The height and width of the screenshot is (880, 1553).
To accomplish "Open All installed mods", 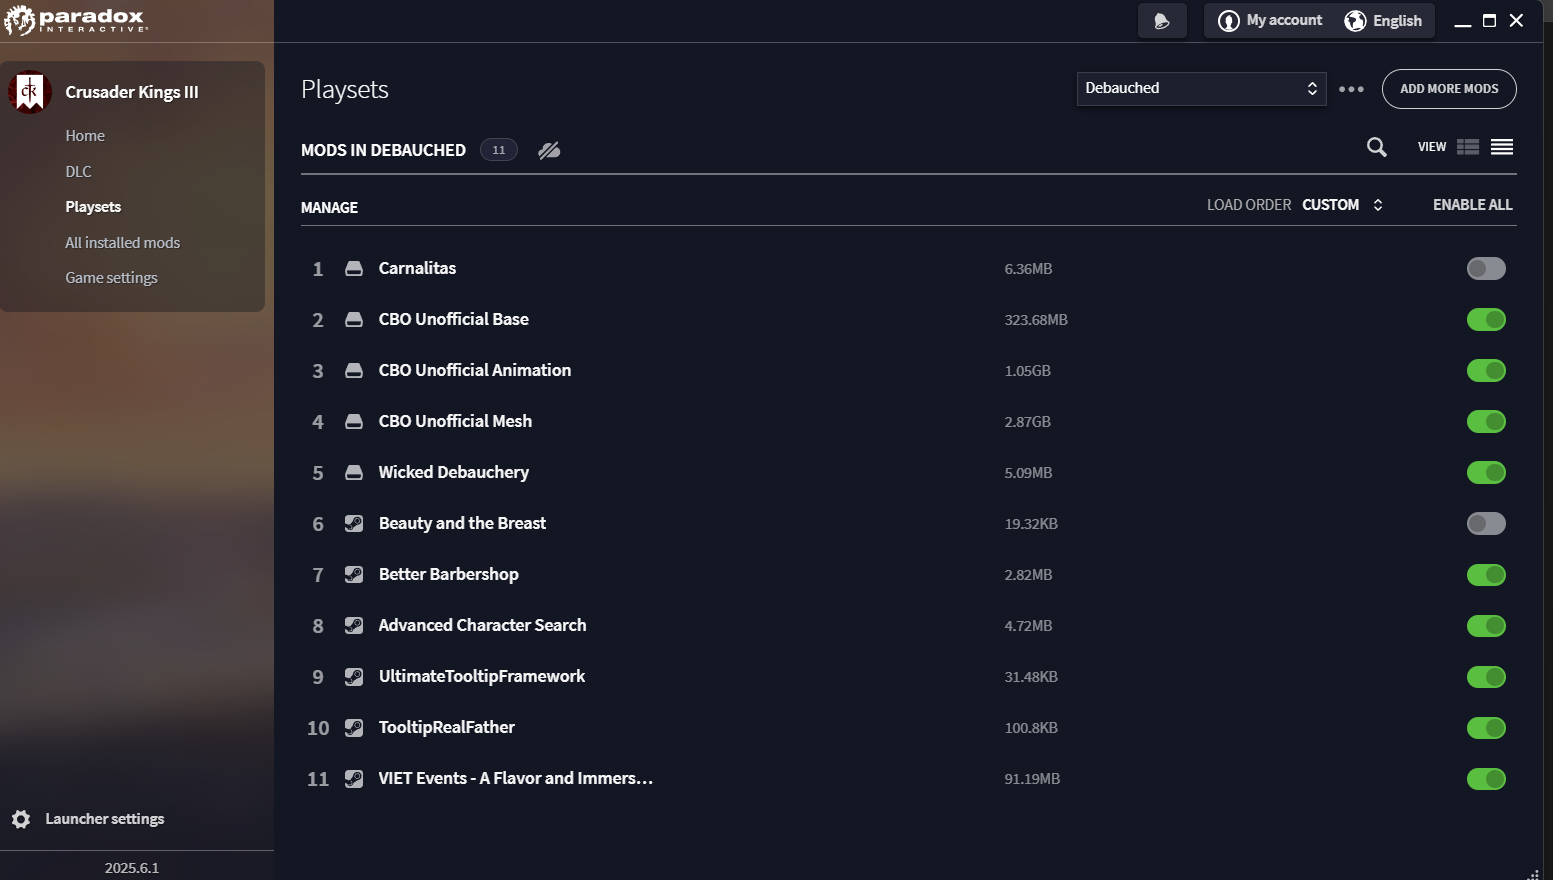I will tap(122, 242).
